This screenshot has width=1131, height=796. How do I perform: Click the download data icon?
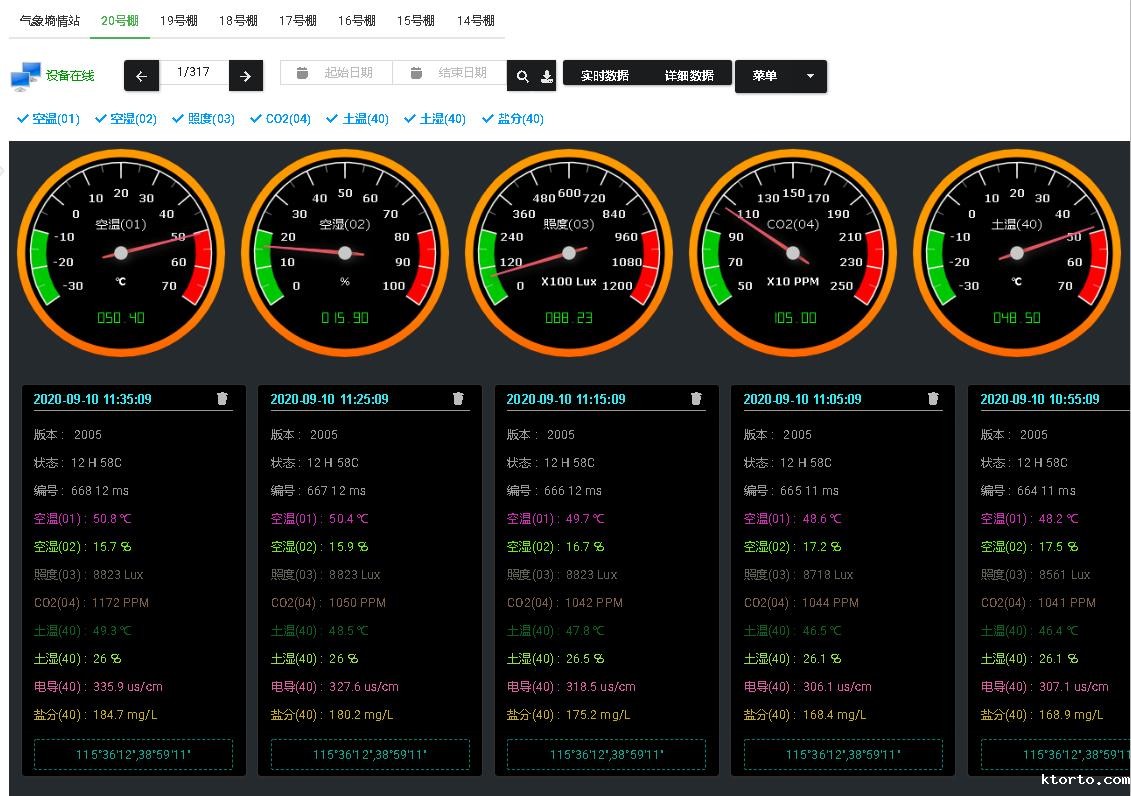(547, 76)
